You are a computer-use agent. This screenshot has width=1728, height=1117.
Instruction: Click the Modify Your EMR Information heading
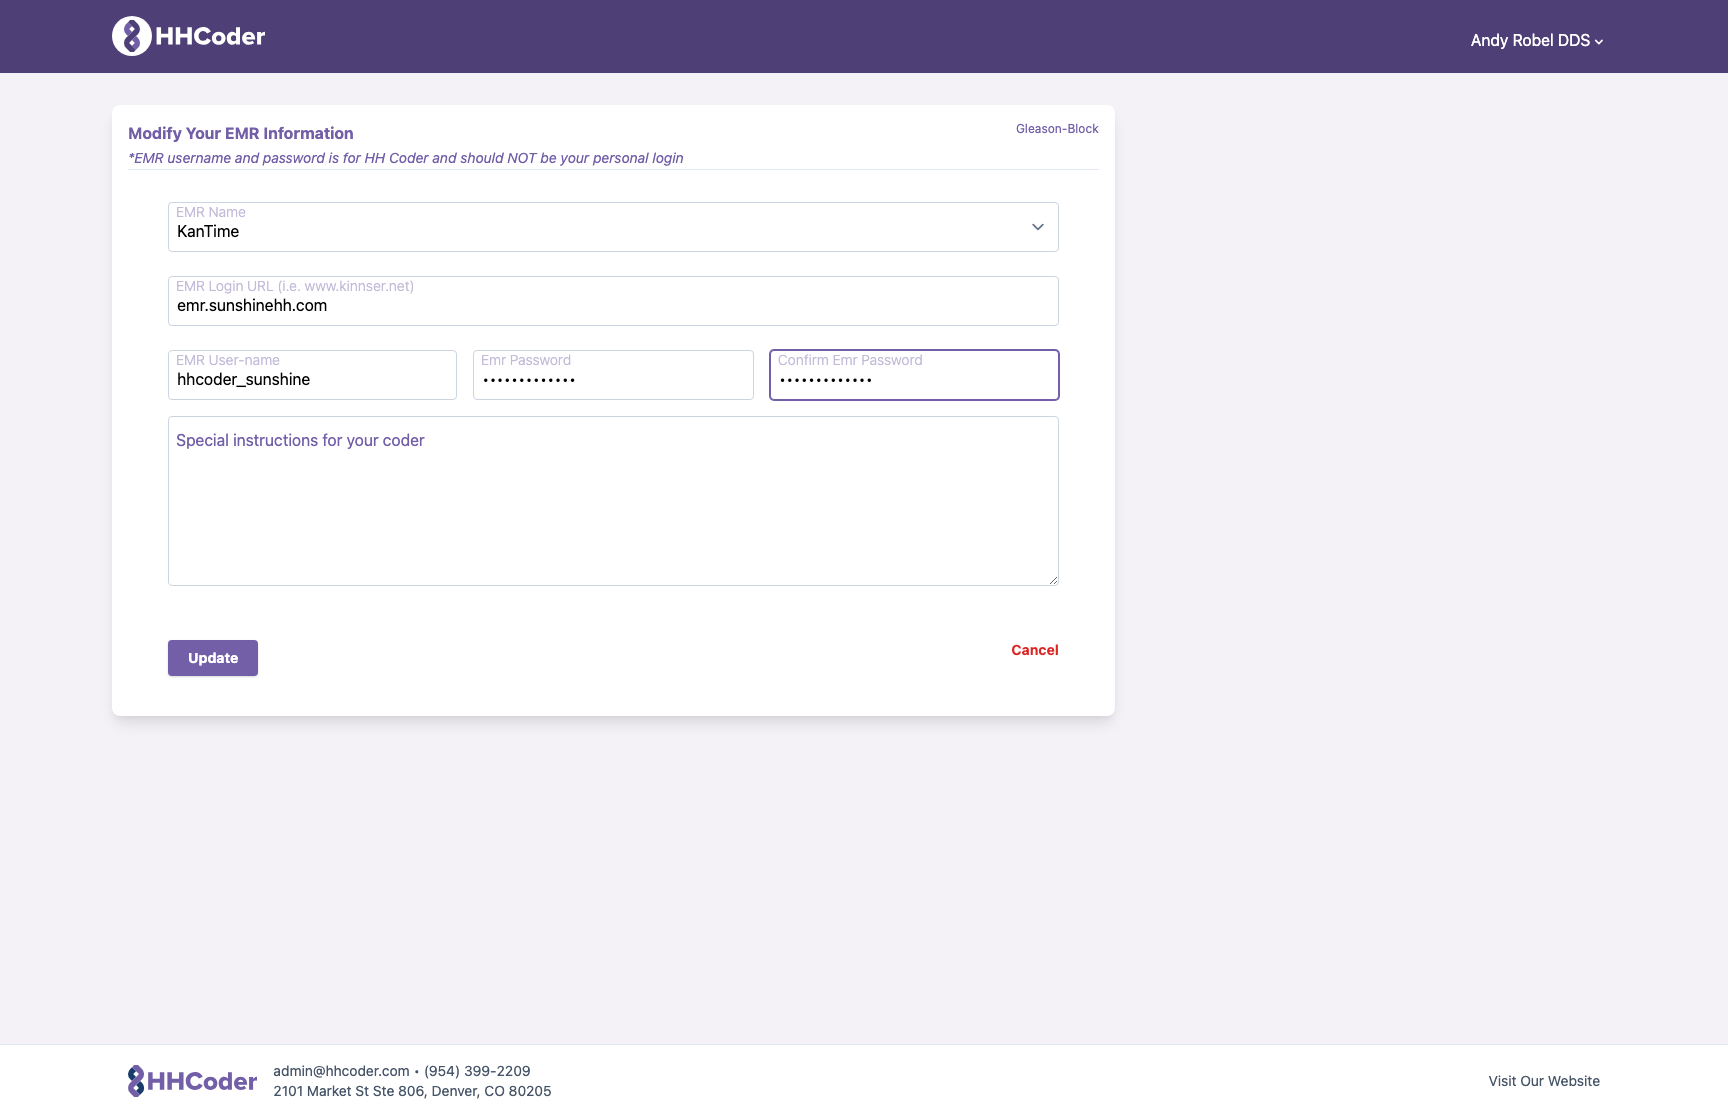(240, 133)
